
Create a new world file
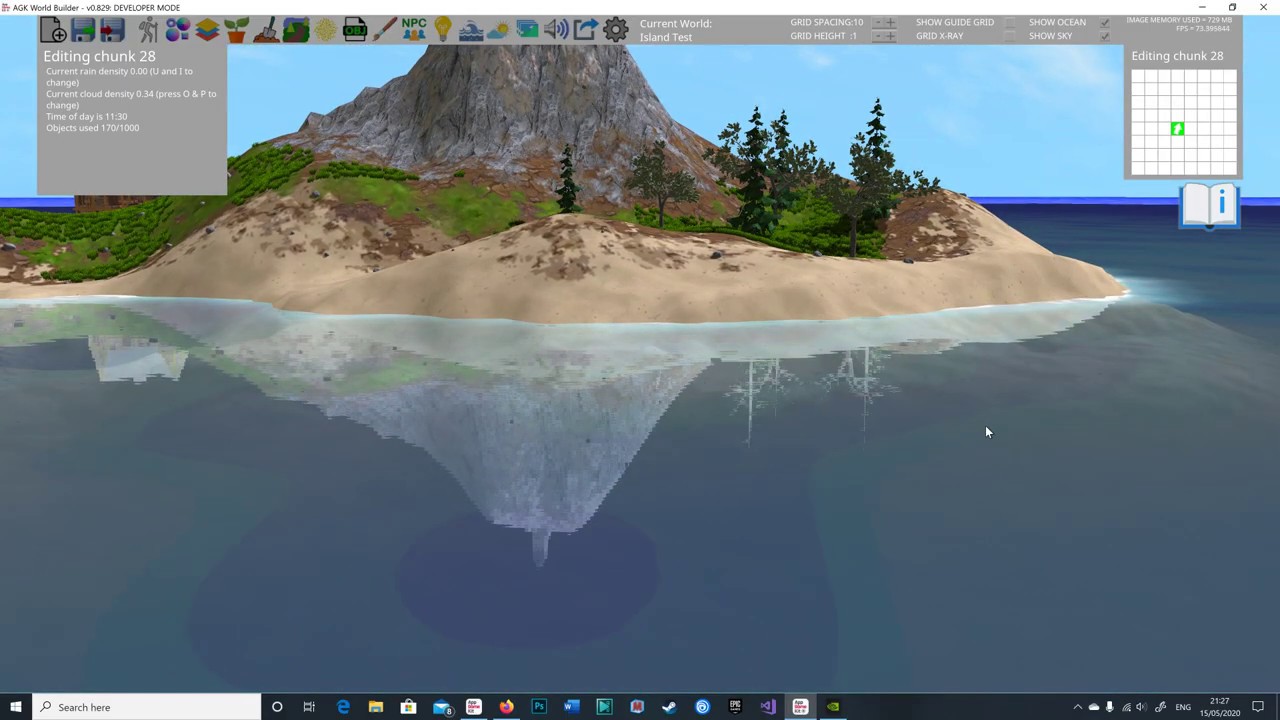pyautogui.click(x=53, y=30)
